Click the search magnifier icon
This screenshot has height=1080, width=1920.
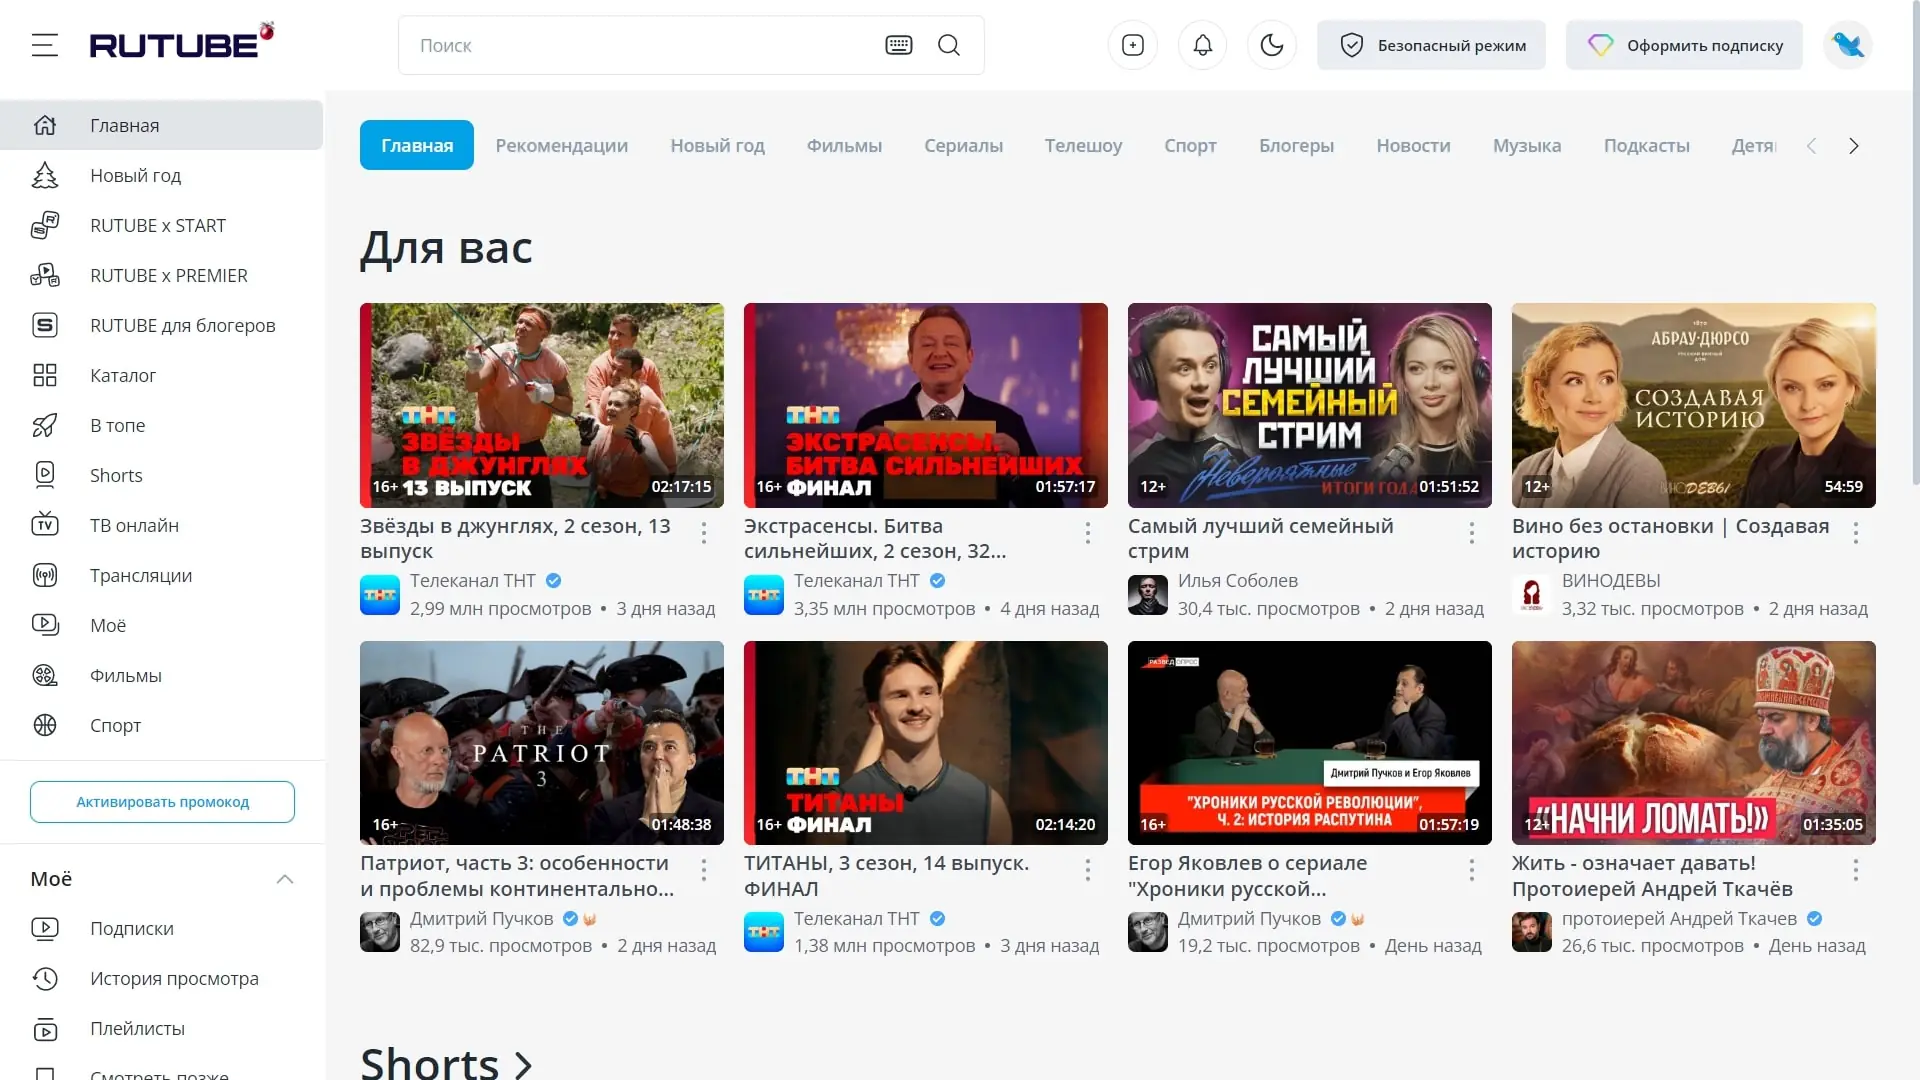point(949,45)
